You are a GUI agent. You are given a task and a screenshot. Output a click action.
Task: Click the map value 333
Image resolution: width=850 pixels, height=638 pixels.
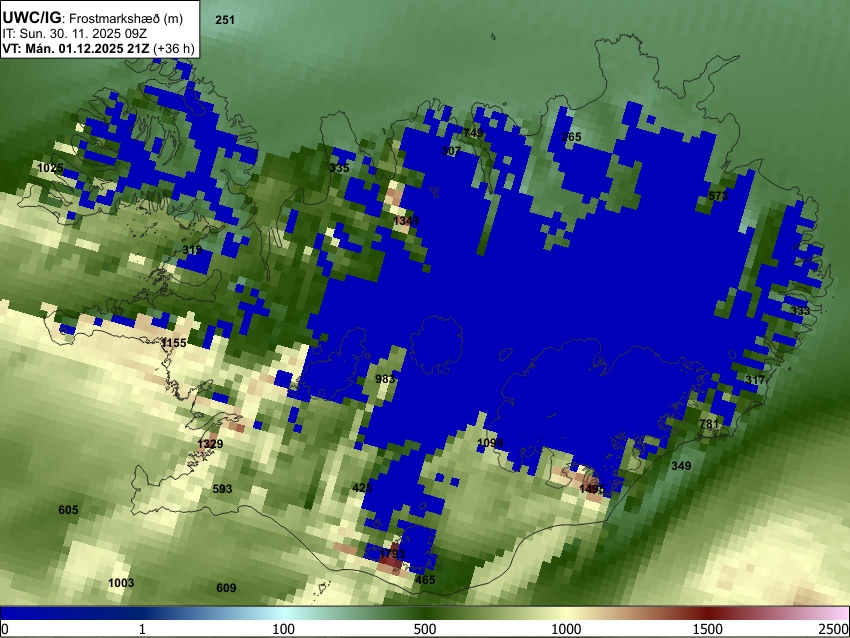[800, 311]
